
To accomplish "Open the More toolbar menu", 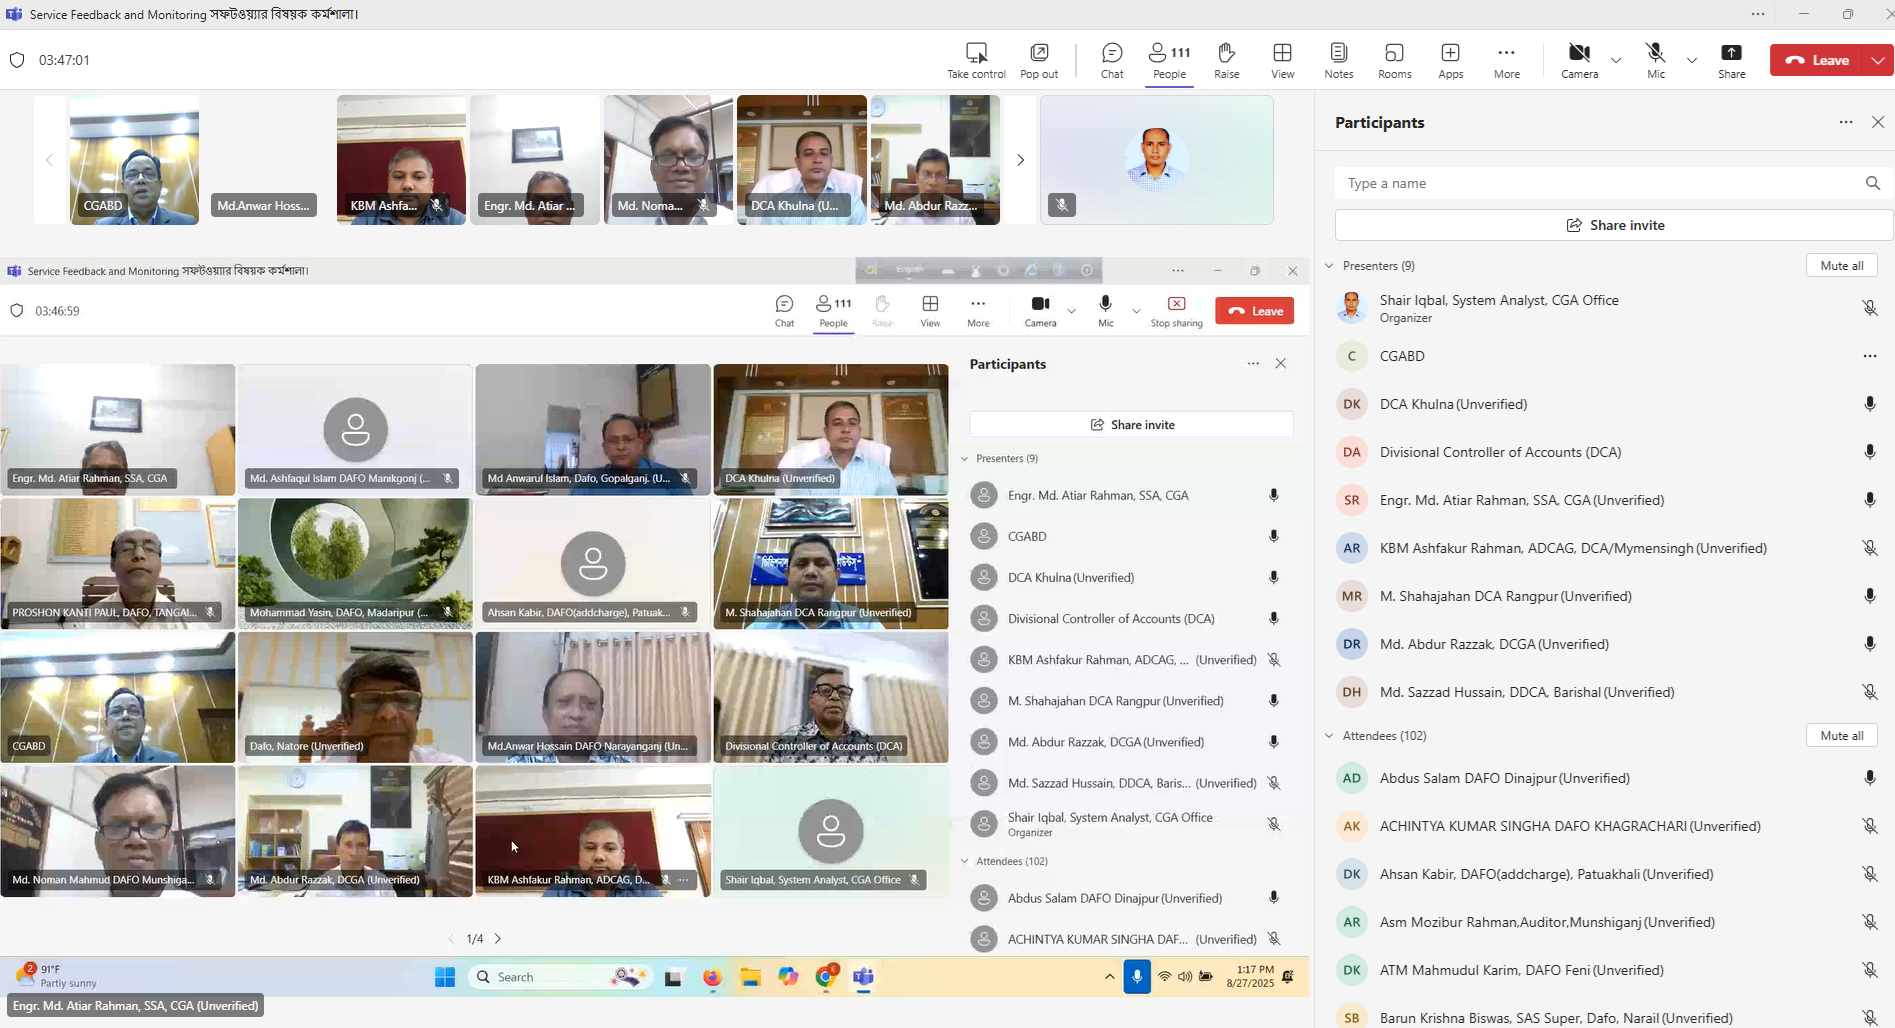I will [x=1506, y=60].
